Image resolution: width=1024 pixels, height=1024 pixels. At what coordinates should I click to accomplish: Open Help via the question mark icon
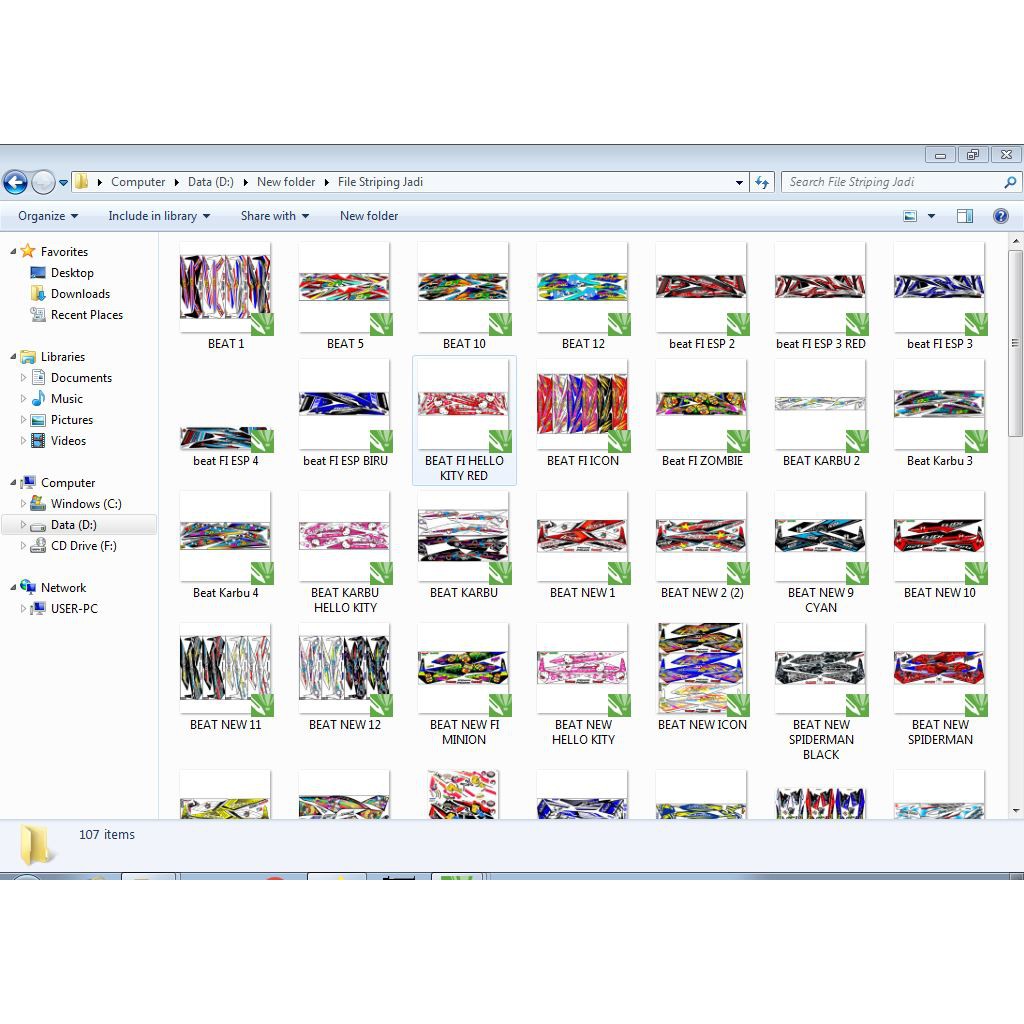[1001, 215]
